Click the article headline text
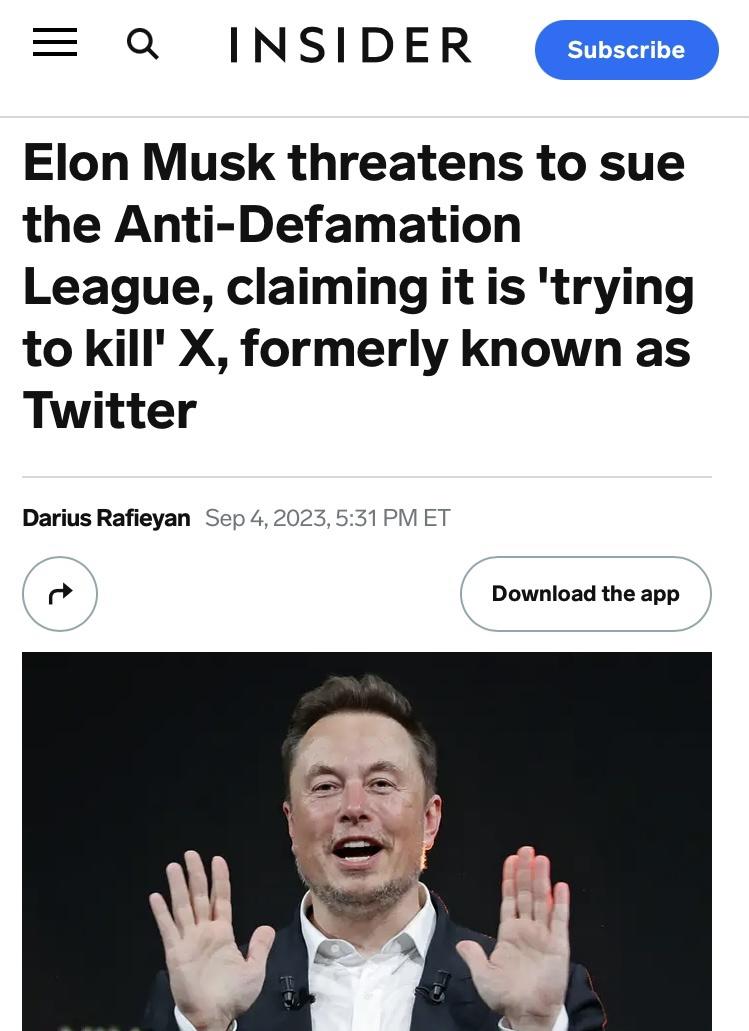The width and height of the screenshot is (749, 1031). tap(356, 286)
